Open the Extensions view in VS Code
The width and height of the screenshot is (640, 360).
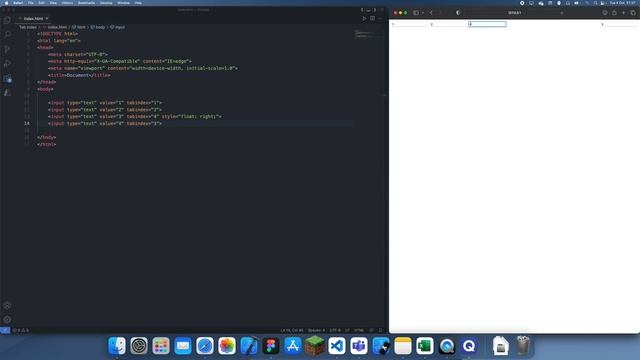click(7, 78)
